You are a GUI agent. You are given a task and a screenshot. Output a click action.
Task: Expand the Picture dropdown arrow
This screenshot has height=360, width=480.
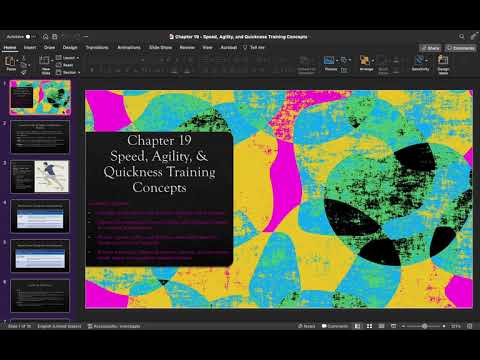pyautogui.click(x=337, y=61)
